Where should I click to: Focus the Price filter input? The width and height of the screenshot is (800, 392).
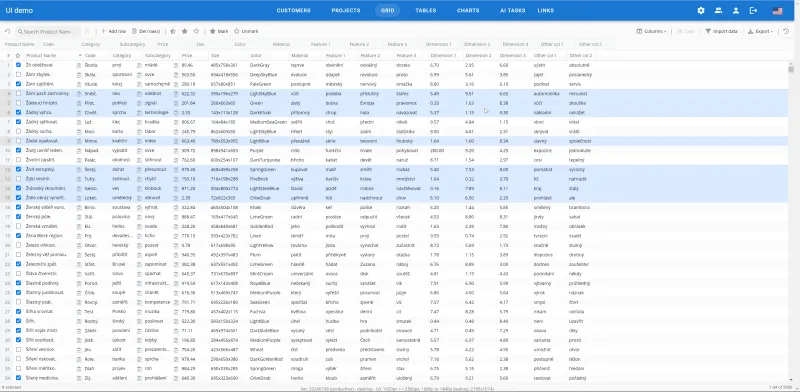[175, 44]
